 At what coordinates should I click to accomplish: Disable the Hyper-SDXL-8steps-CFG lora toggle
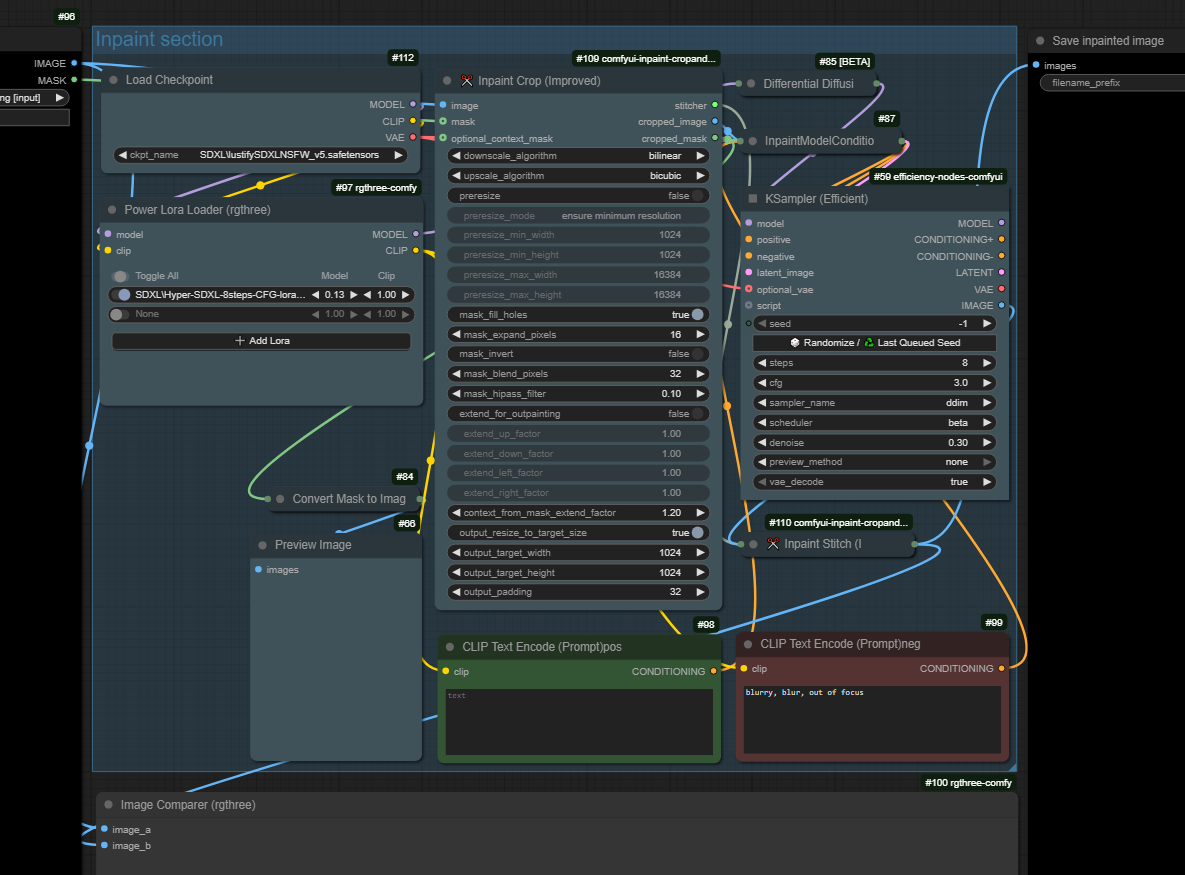pyautogui.click(x=122, y=295)
